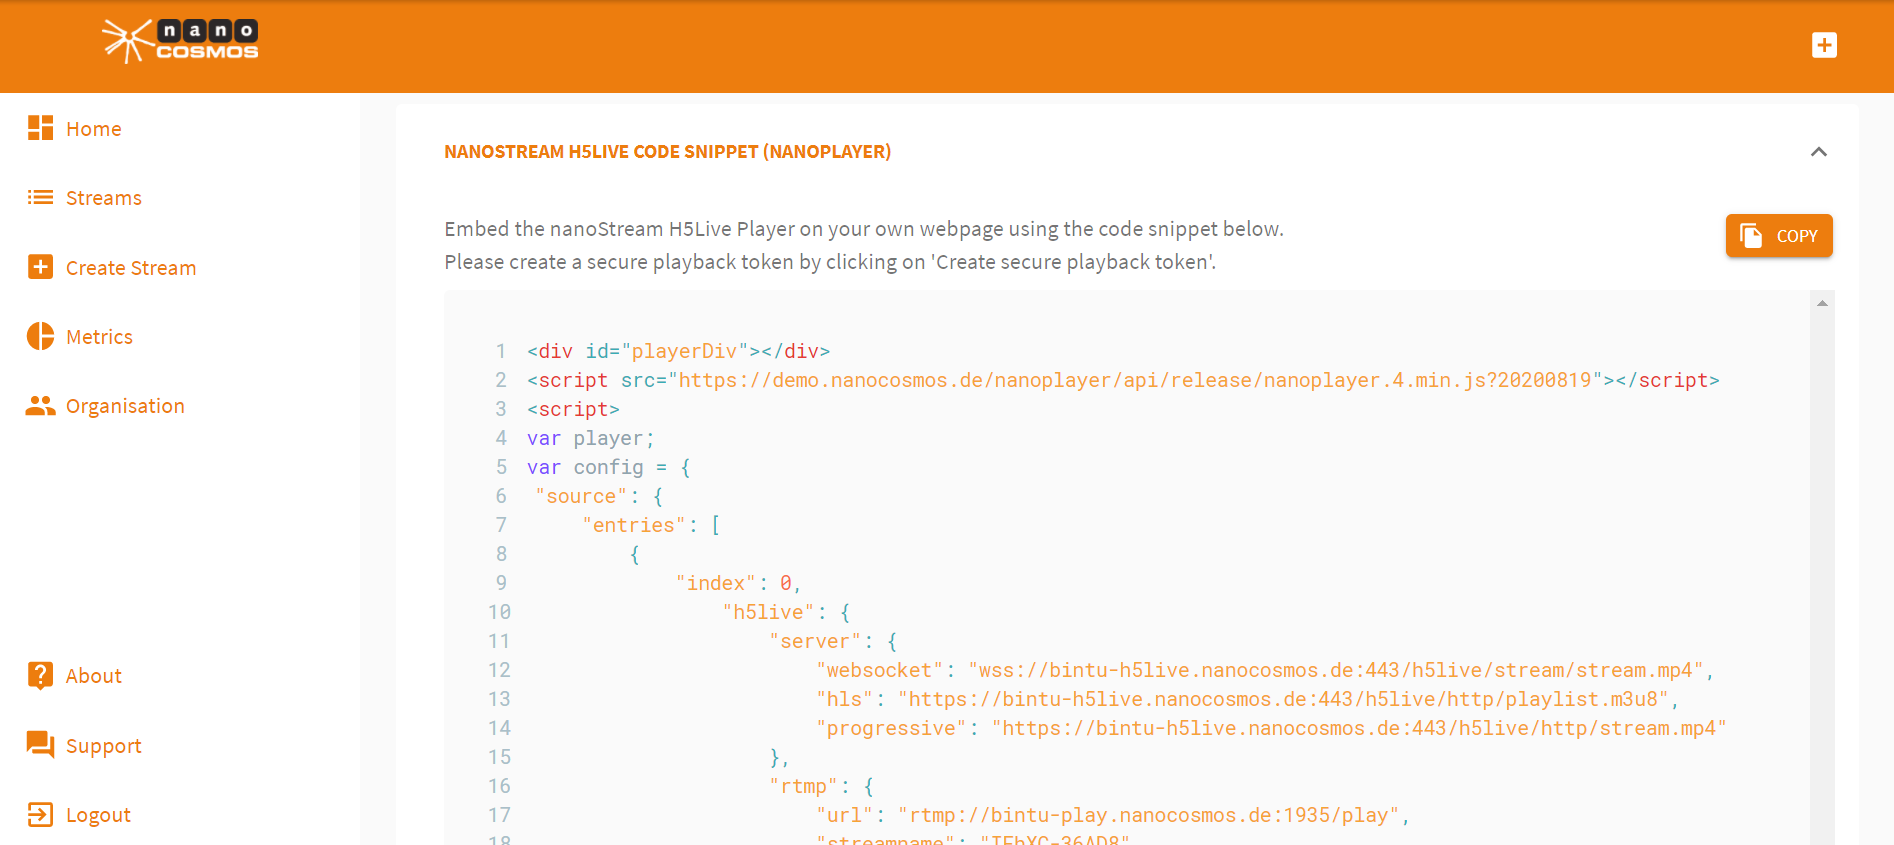The width and height of the screenshot is (1894, 845).
Task: Click the websocket wss URL line
Action: point(1264,670)
